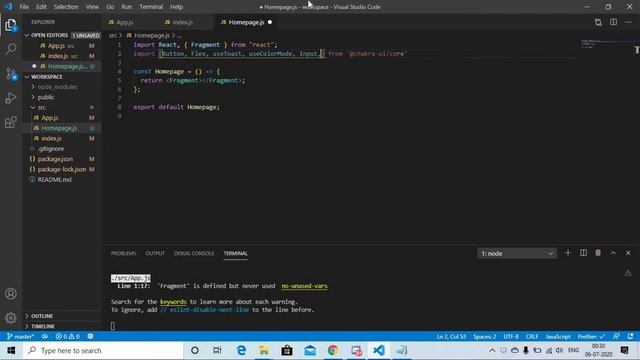Open the Terminal menu
Screen dimensions: 640x360
click(x=151, y=7)
